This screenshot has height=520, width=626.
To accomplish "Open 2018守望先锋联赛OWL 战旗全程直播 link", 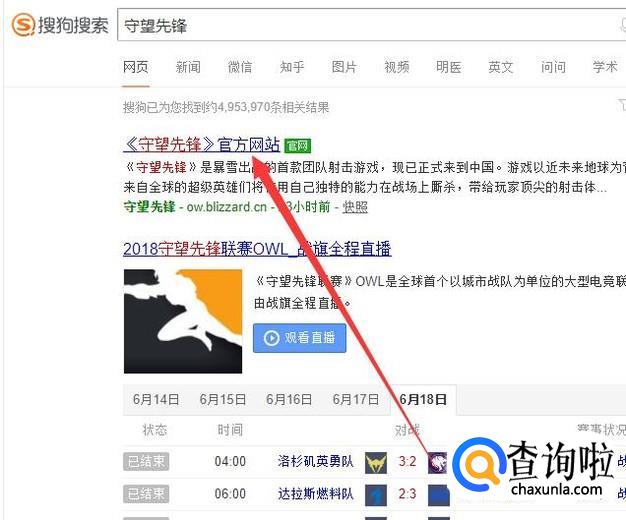I will pyautogui.click(x=257, y=249).
